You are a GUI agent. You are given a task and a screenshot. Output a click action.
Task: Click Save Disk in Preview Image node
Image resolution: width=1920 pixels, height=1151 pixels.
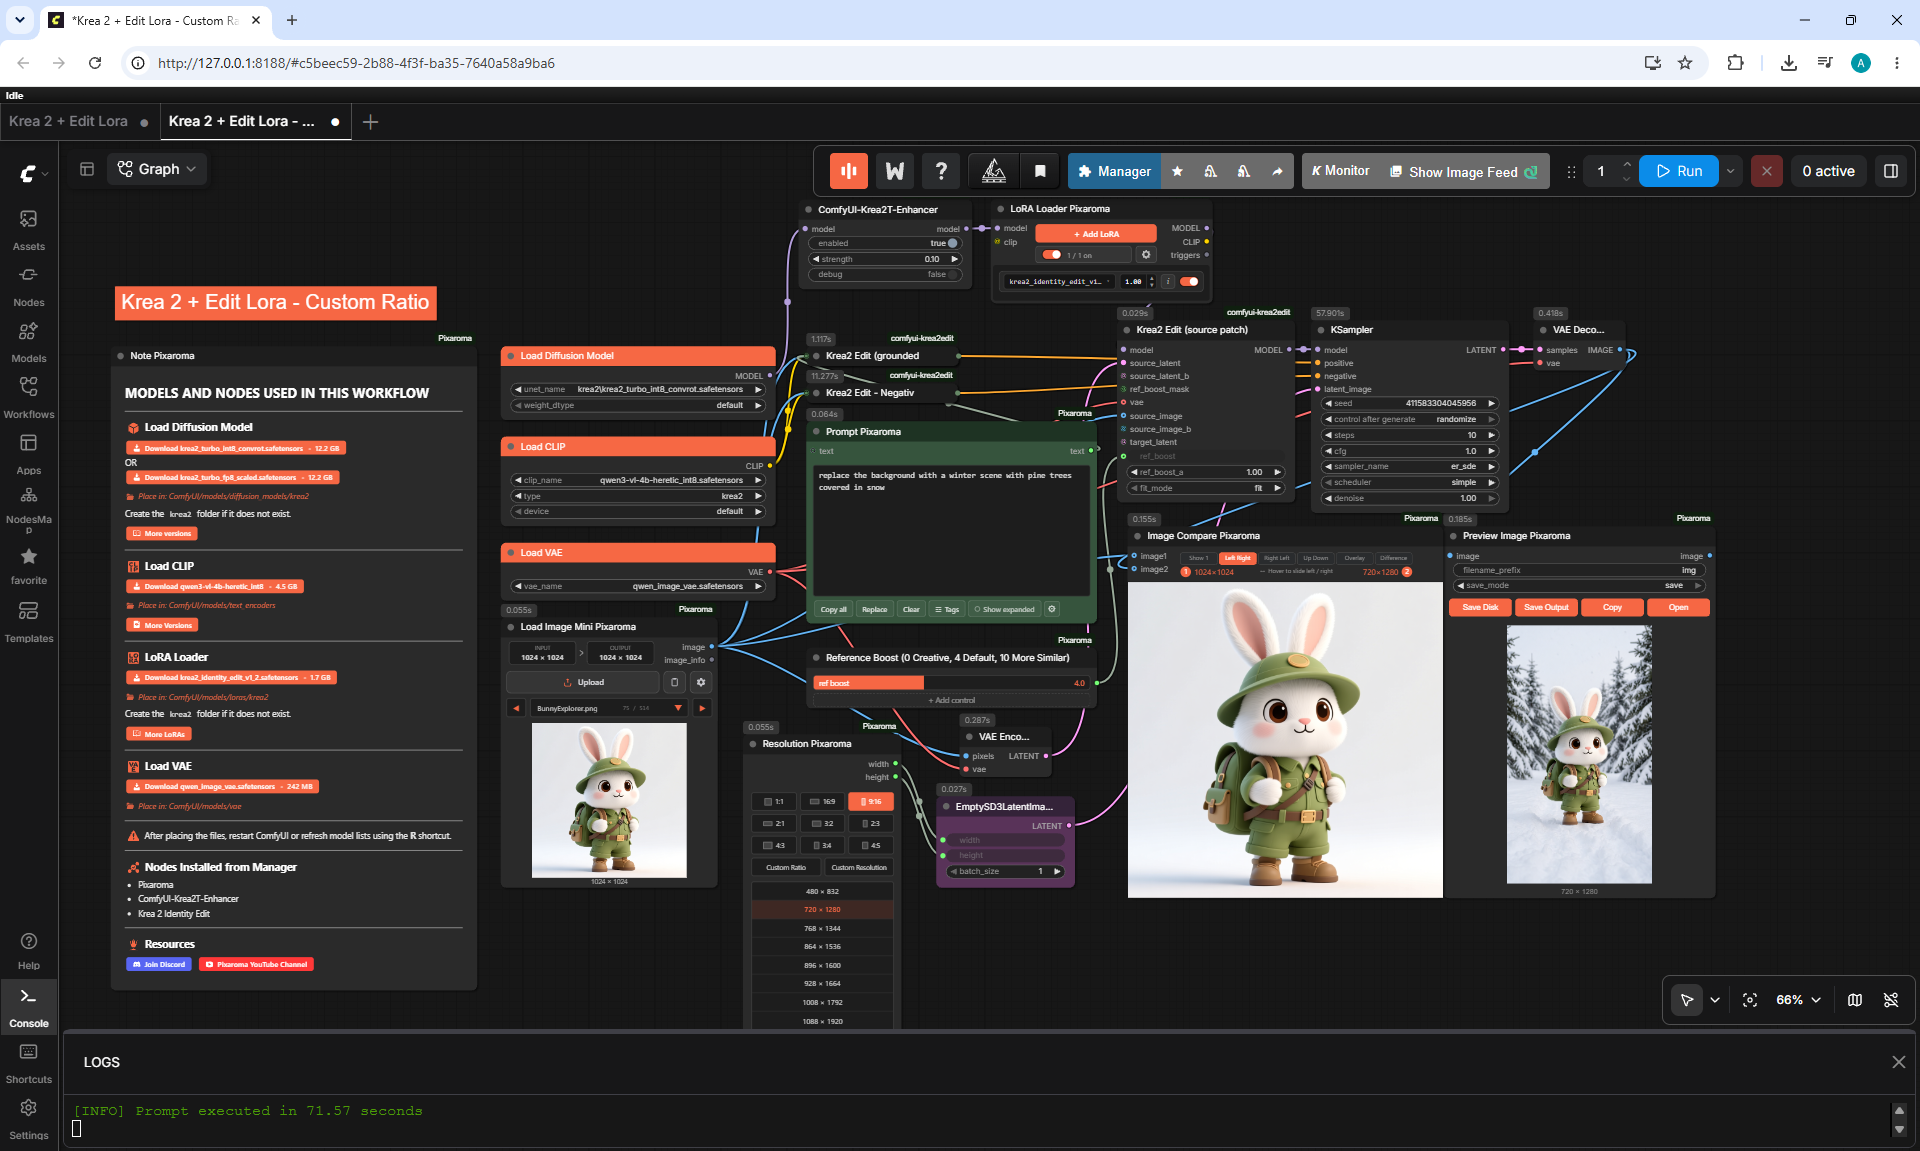click(x=1480, y=607)
